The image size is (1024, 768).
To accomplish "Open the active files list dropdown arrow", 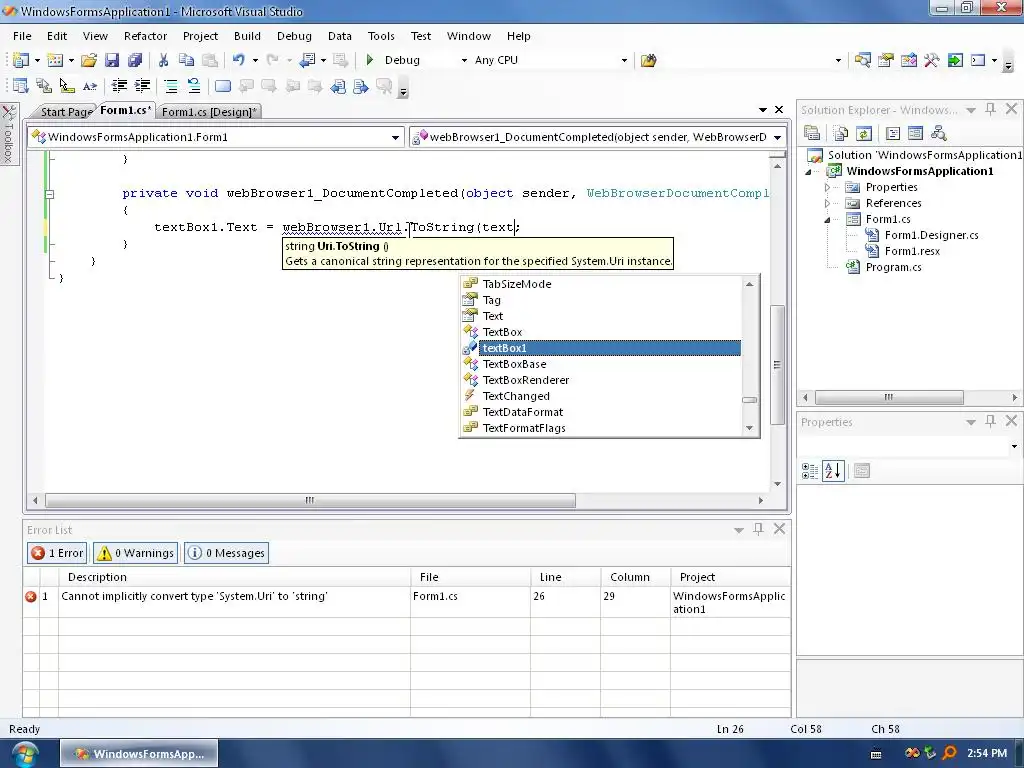I will pos(762,110).
